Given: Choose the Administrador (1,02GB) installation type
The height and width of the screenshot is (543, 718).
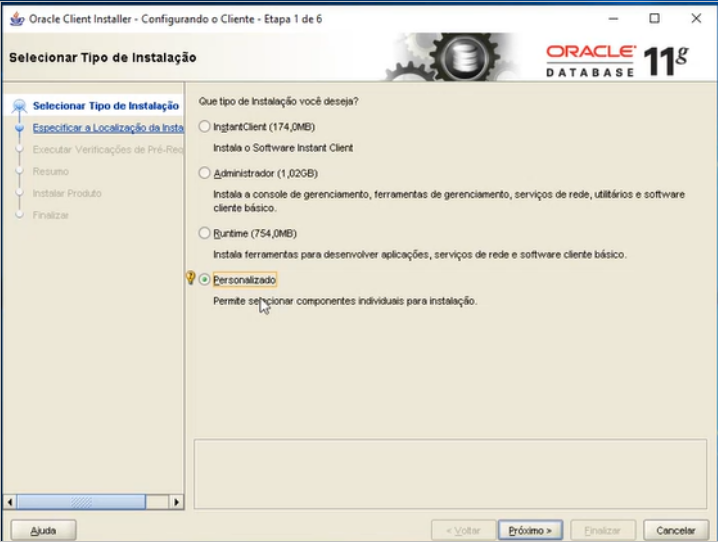Looking at the screenshot, I should (x=204, y=173).
